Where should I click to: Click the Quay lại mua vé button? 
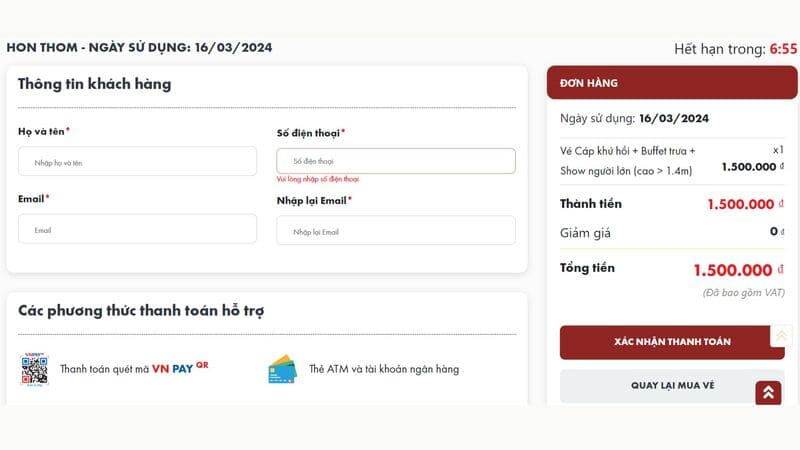(x=672, y=386)
